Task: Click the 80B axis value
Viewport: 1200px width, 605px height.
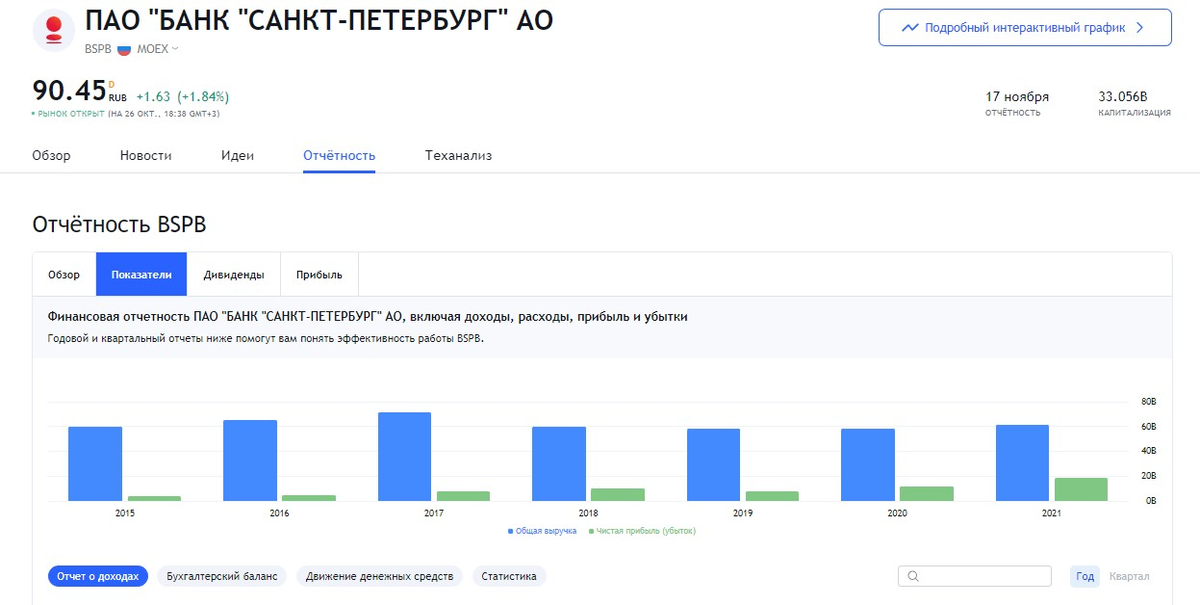Action: pyautogui.click(x=1148, y=402)
